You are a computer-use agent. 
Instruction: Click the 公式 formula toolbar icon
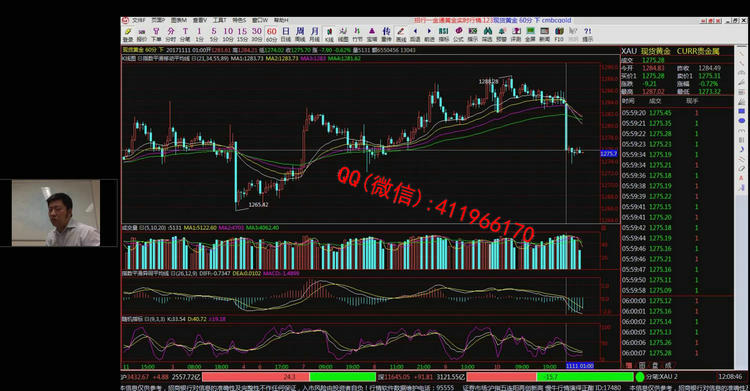click(458, 34)
